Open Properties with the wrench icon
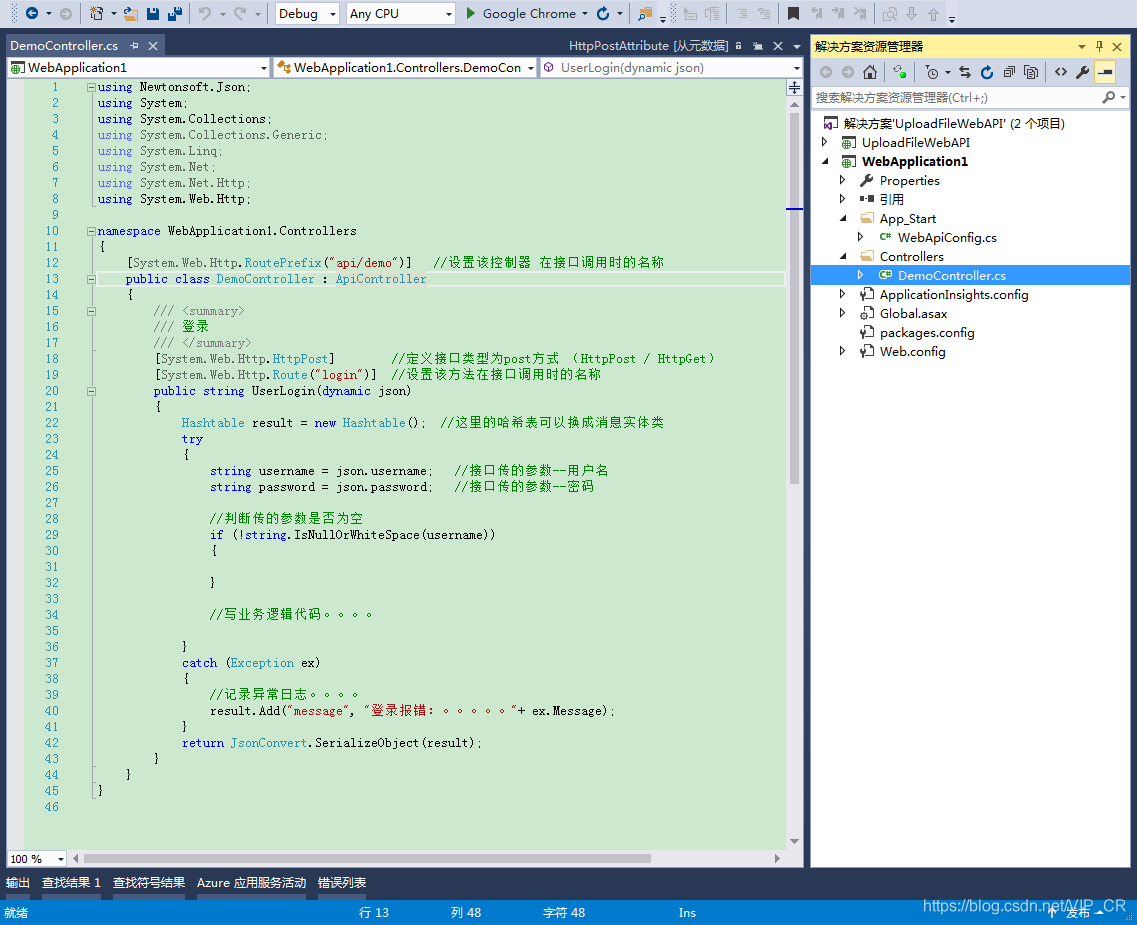The image size is (1137, 925). click(1083, 72)
